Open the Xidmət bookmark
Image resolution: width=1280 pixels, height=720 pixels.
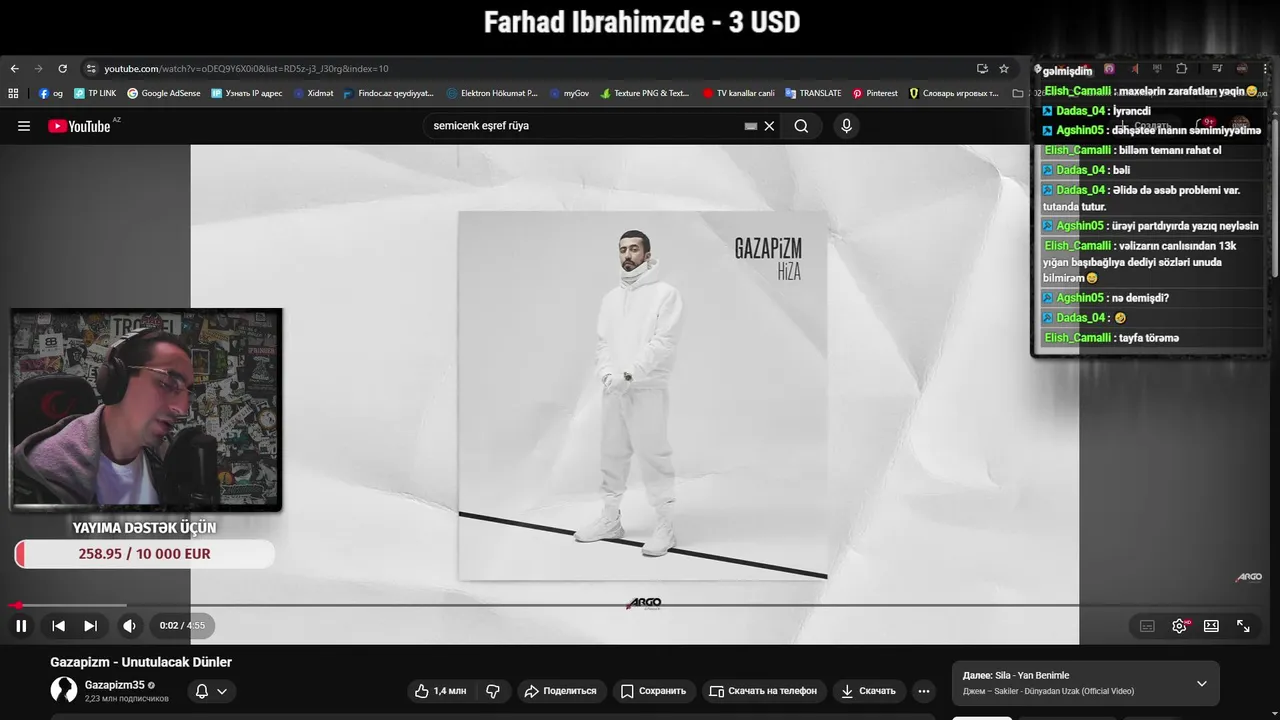click(x=313, y=93)
